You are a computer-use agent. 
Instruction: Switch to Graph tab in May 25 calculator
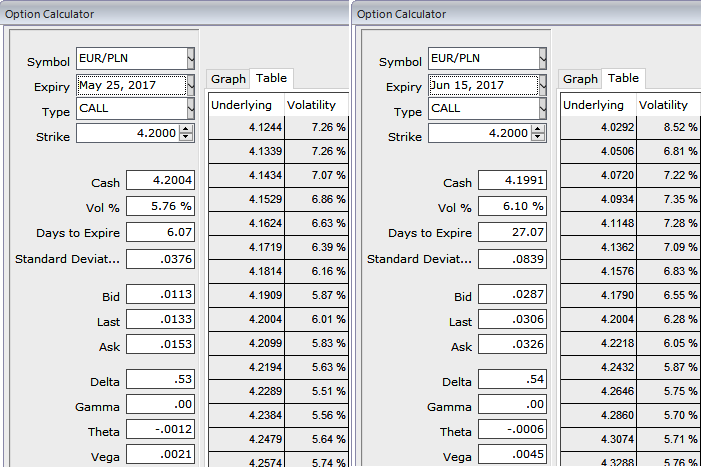coord(228,79)
